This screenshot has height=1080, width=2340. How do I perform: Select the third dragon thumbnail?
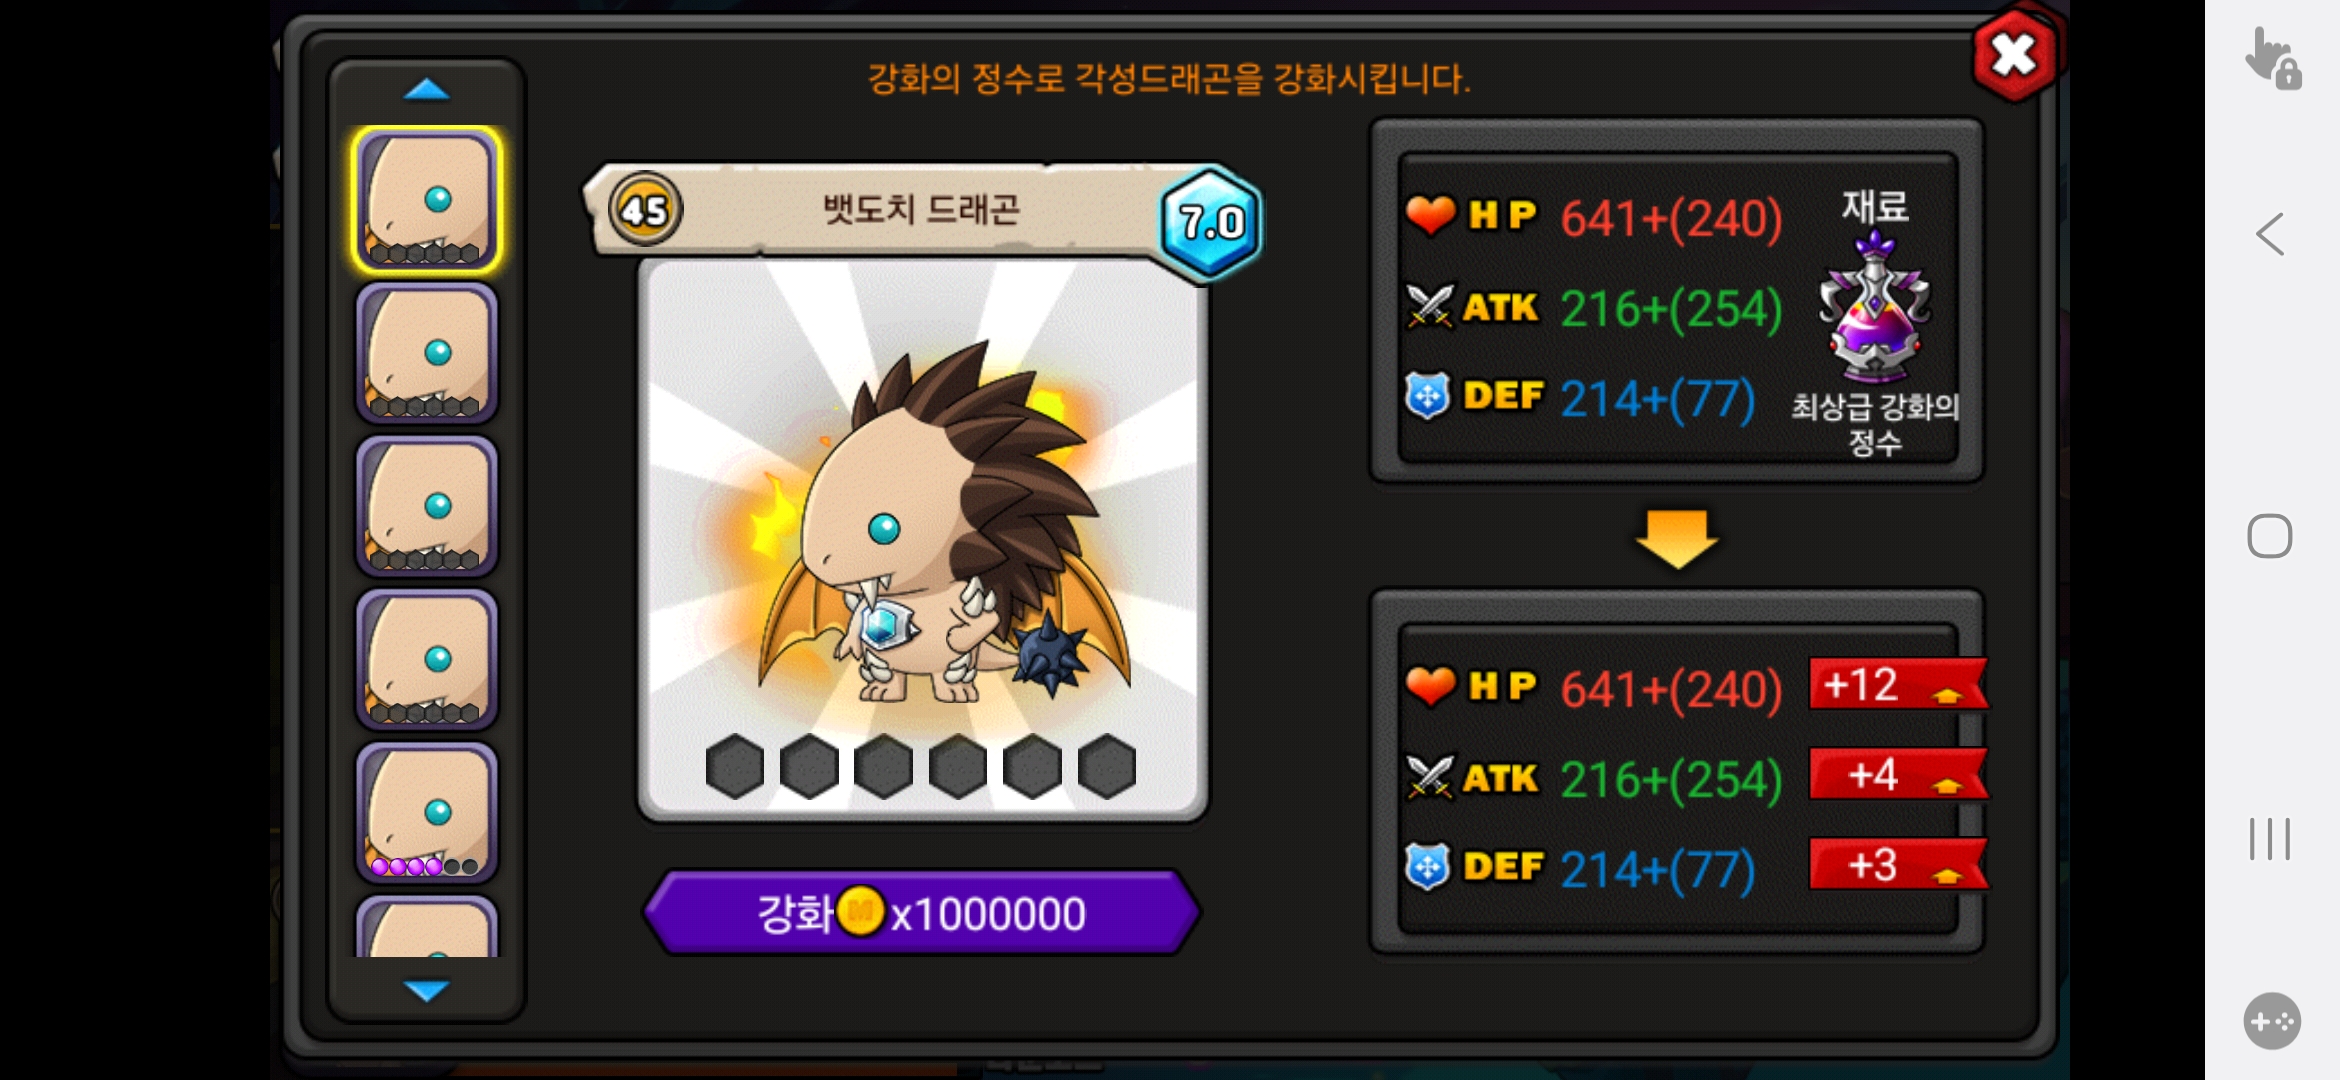point(427,506)
